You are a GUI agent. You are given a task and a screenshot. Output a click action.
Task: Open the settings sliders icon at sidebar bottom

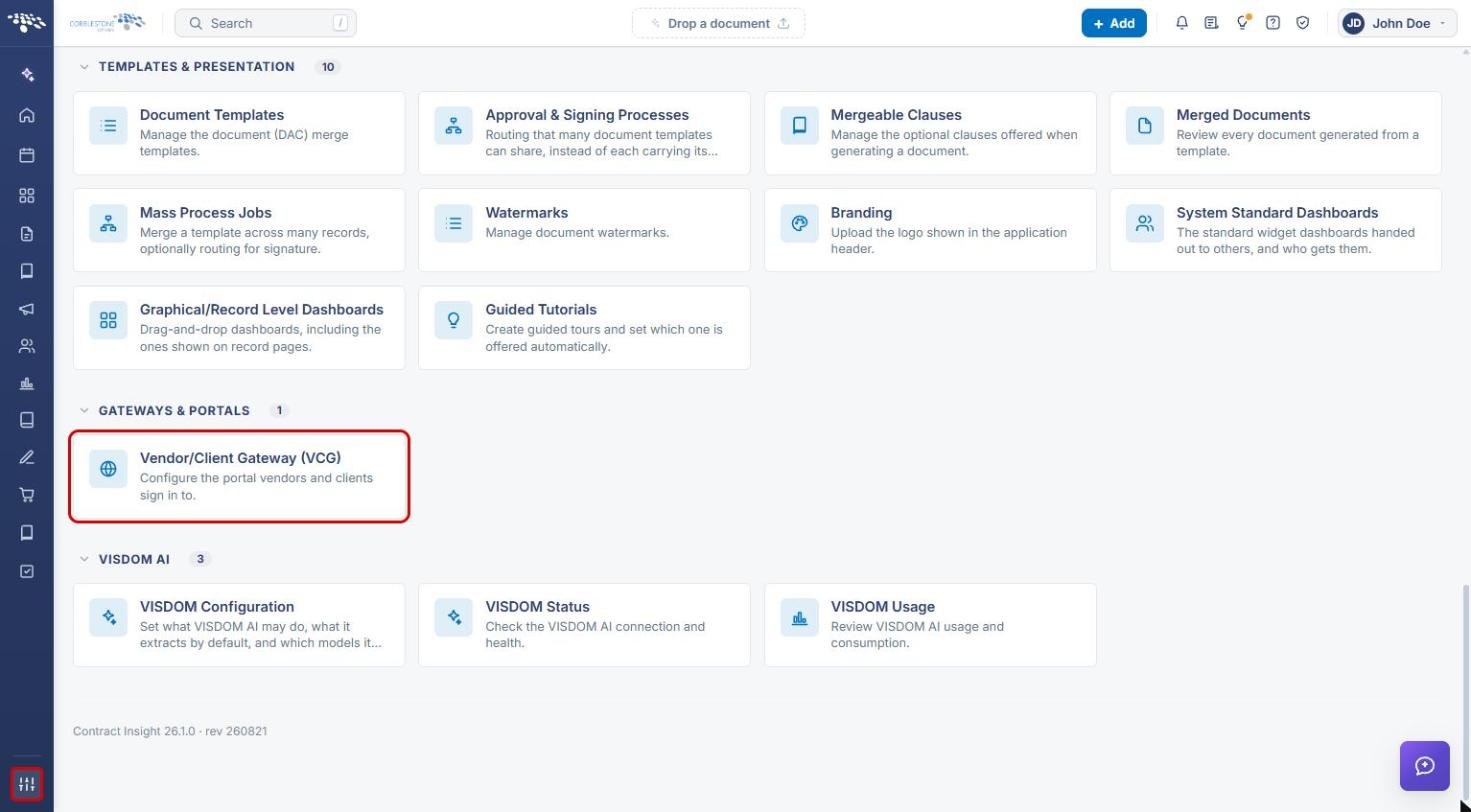[27, 784]
